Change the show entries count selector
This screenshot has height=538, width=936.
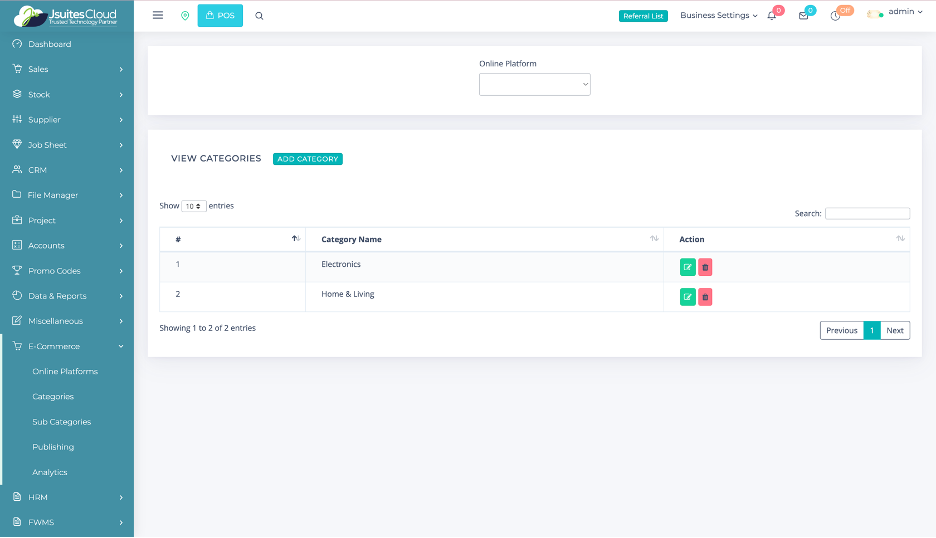coord(194,206)
